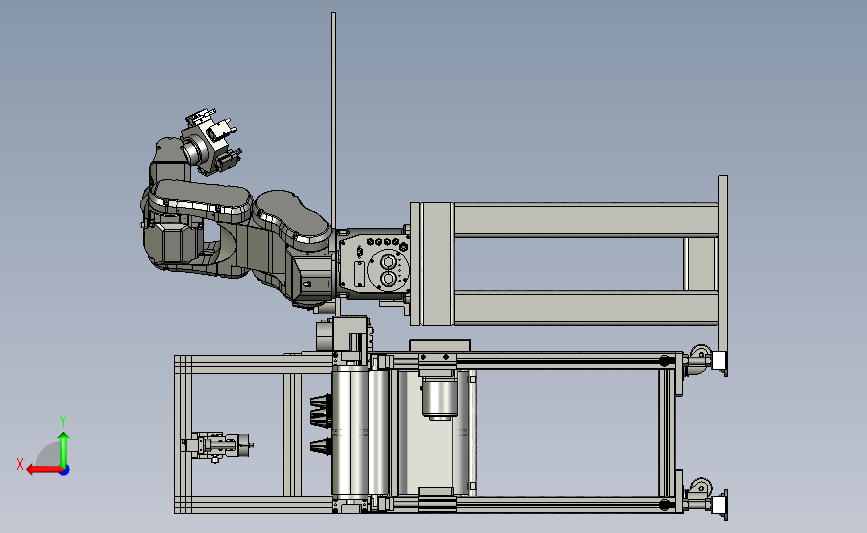This screenshot has height=533, width=867.
Task: Select the tall thin vertical rod
Action: (x=333, y=119)
